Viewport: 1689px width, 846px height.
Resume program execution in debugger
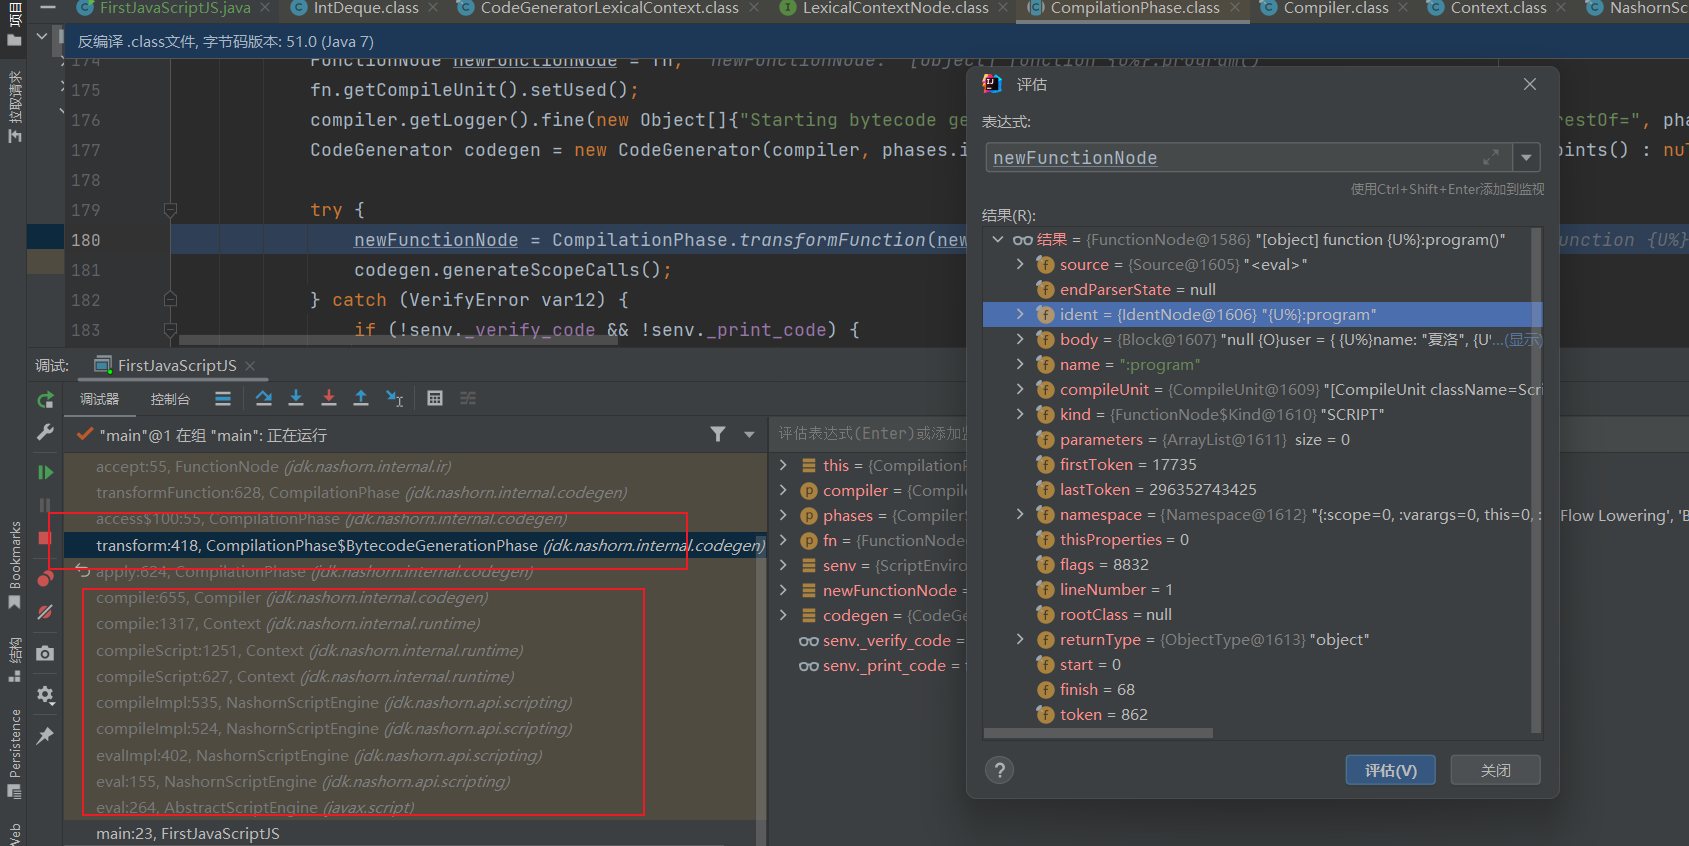(x=45, y=472)
